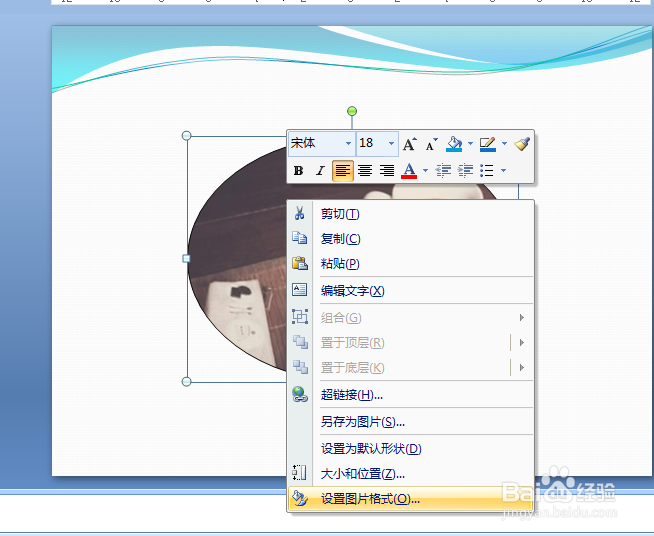Select 另存为图片(S)... menu entry
Screen dimensions: 654x536
coord(410,422)
